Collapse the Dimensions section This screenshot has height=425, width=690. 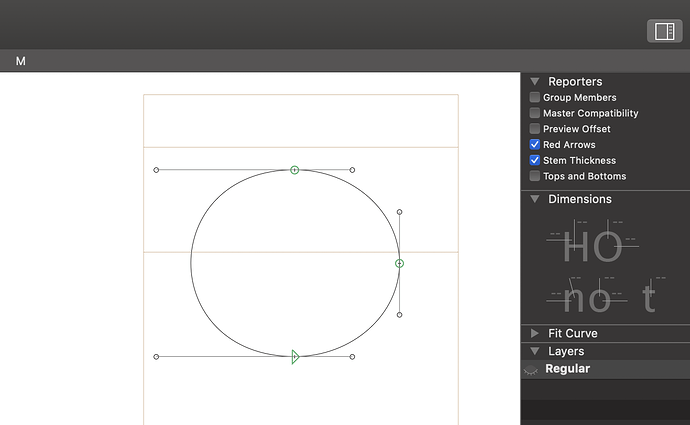click(x=535, y=199)
